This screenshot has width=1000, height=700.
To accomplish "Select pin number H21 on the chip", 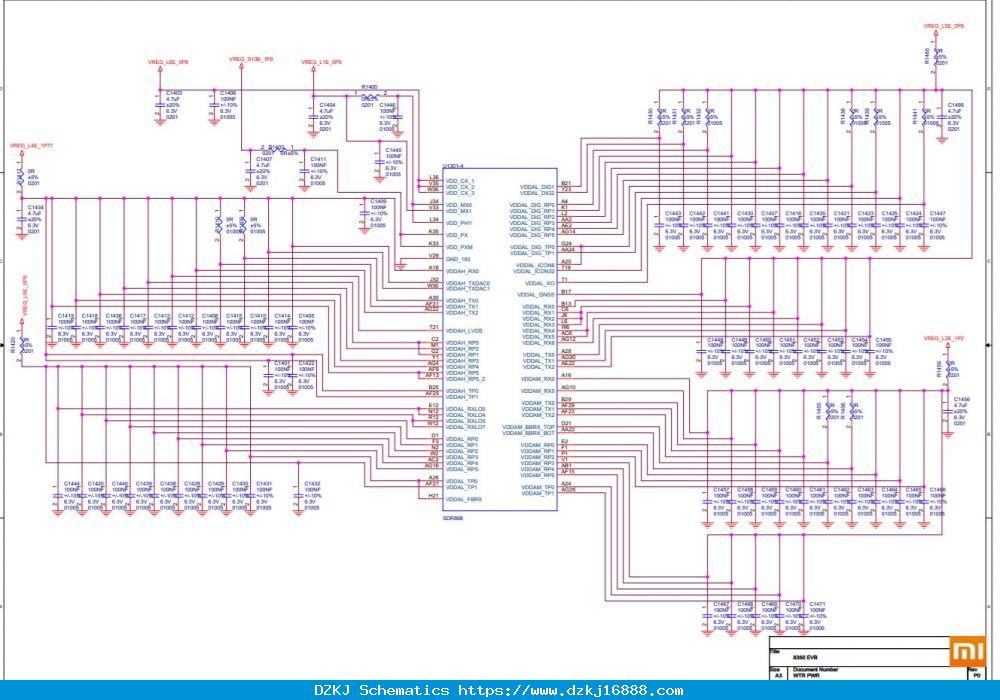I will [x=434, y=496].
